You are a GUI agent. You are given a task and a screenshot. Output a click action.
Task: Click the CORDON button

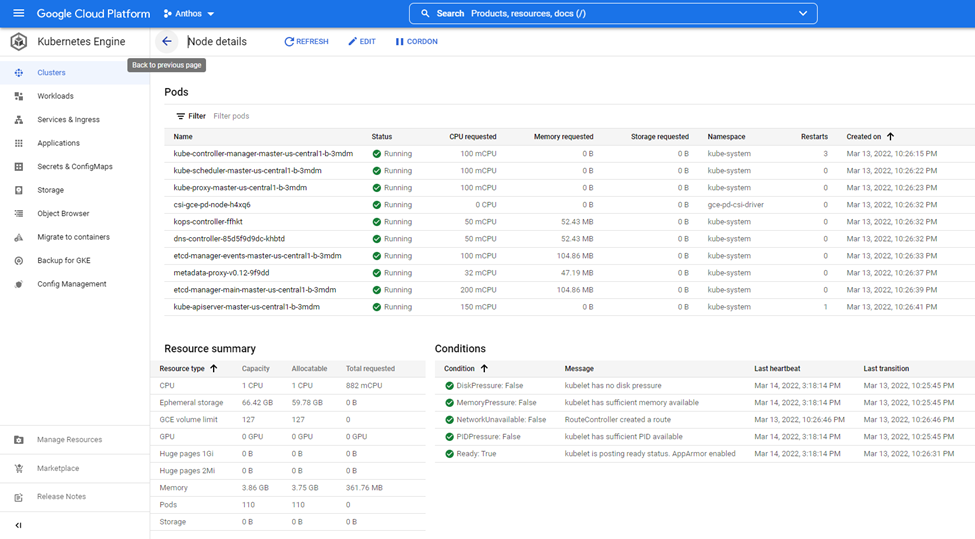pos(416,42)
